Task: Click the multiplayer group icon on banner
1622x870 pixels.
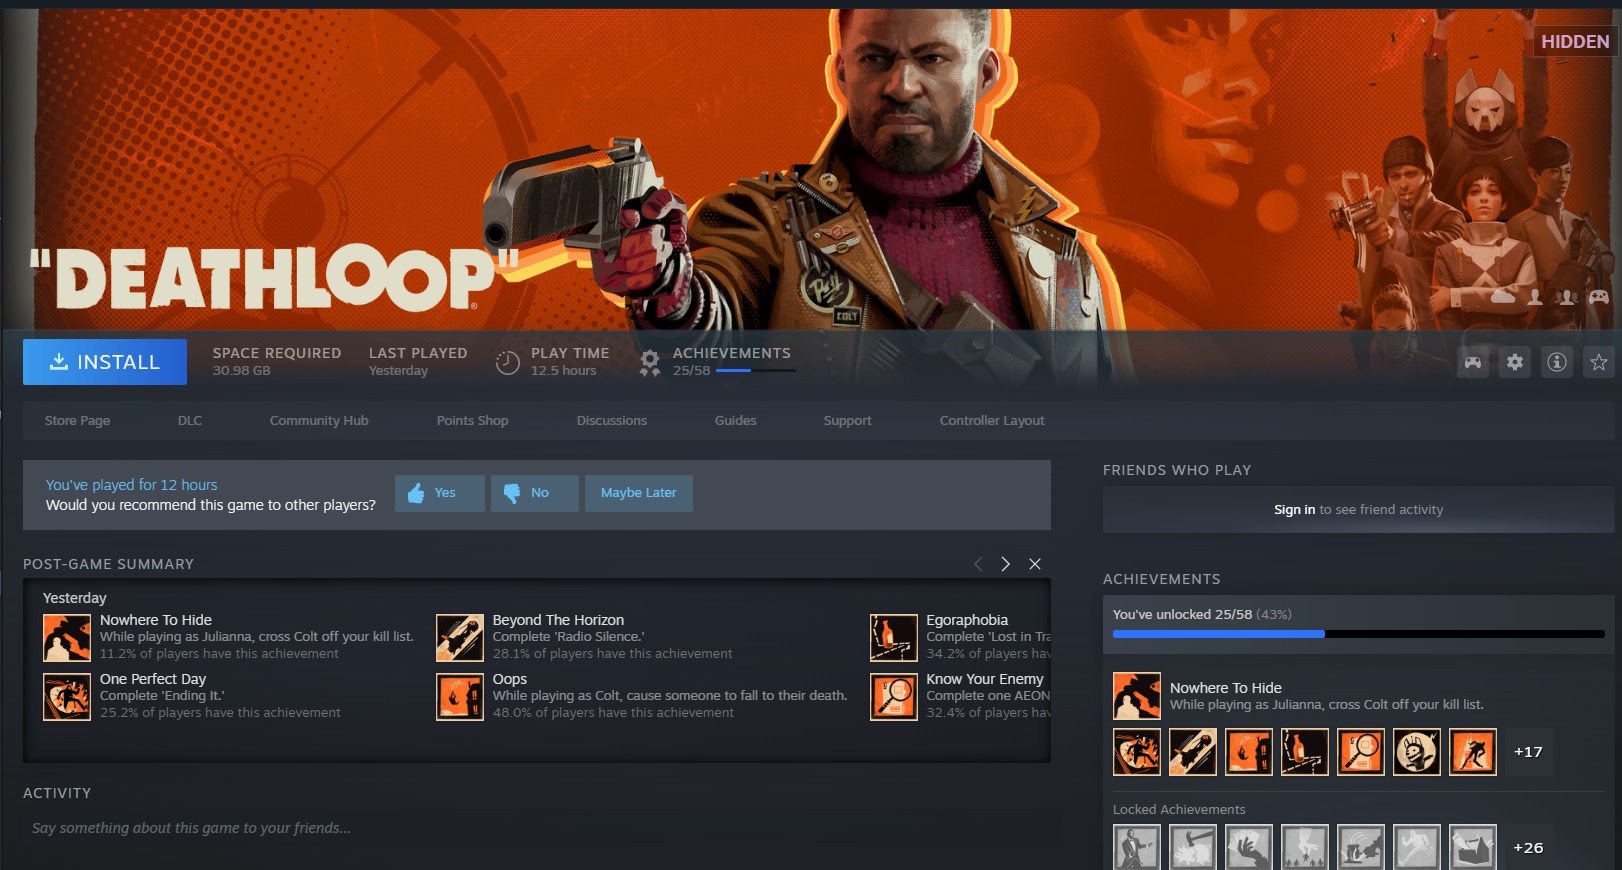Action: coord(1567,297)
